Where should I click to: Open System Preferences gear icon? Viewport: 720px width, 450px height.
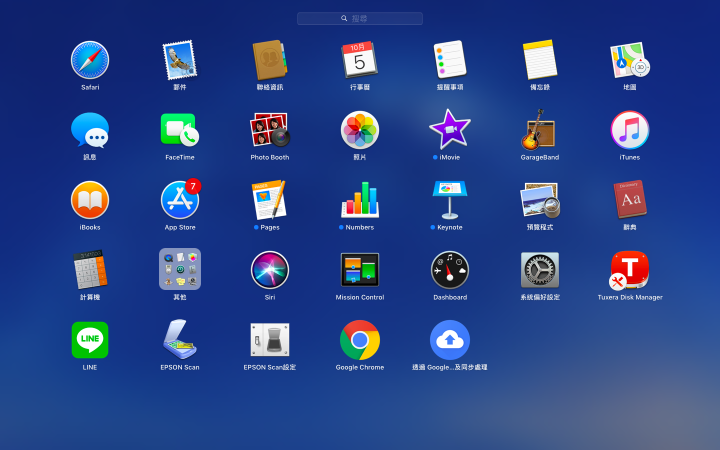click(x=540, y=270)
